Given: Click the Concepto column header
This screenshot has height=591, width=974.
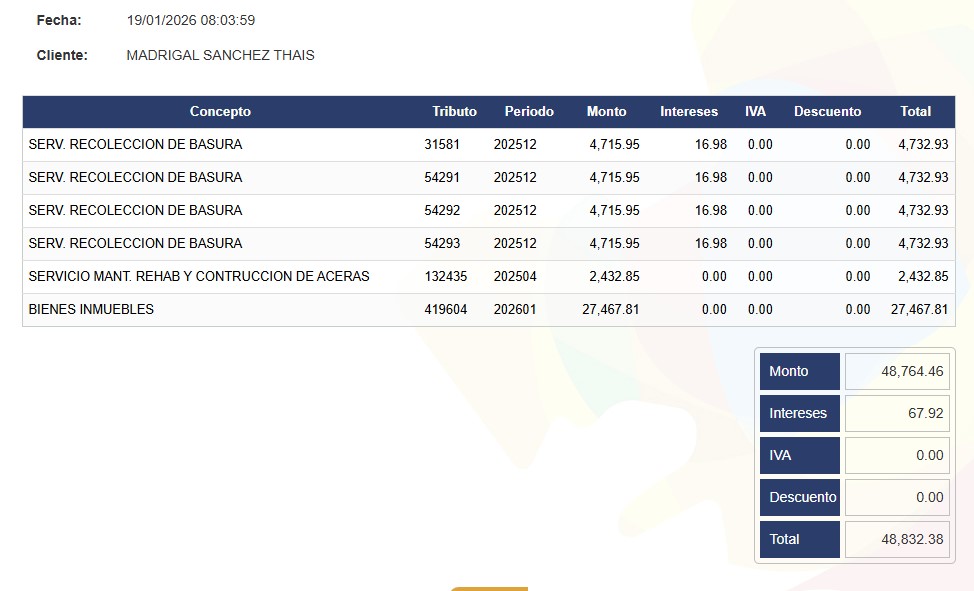Looking at the screenshot, I should click(220, 112).
